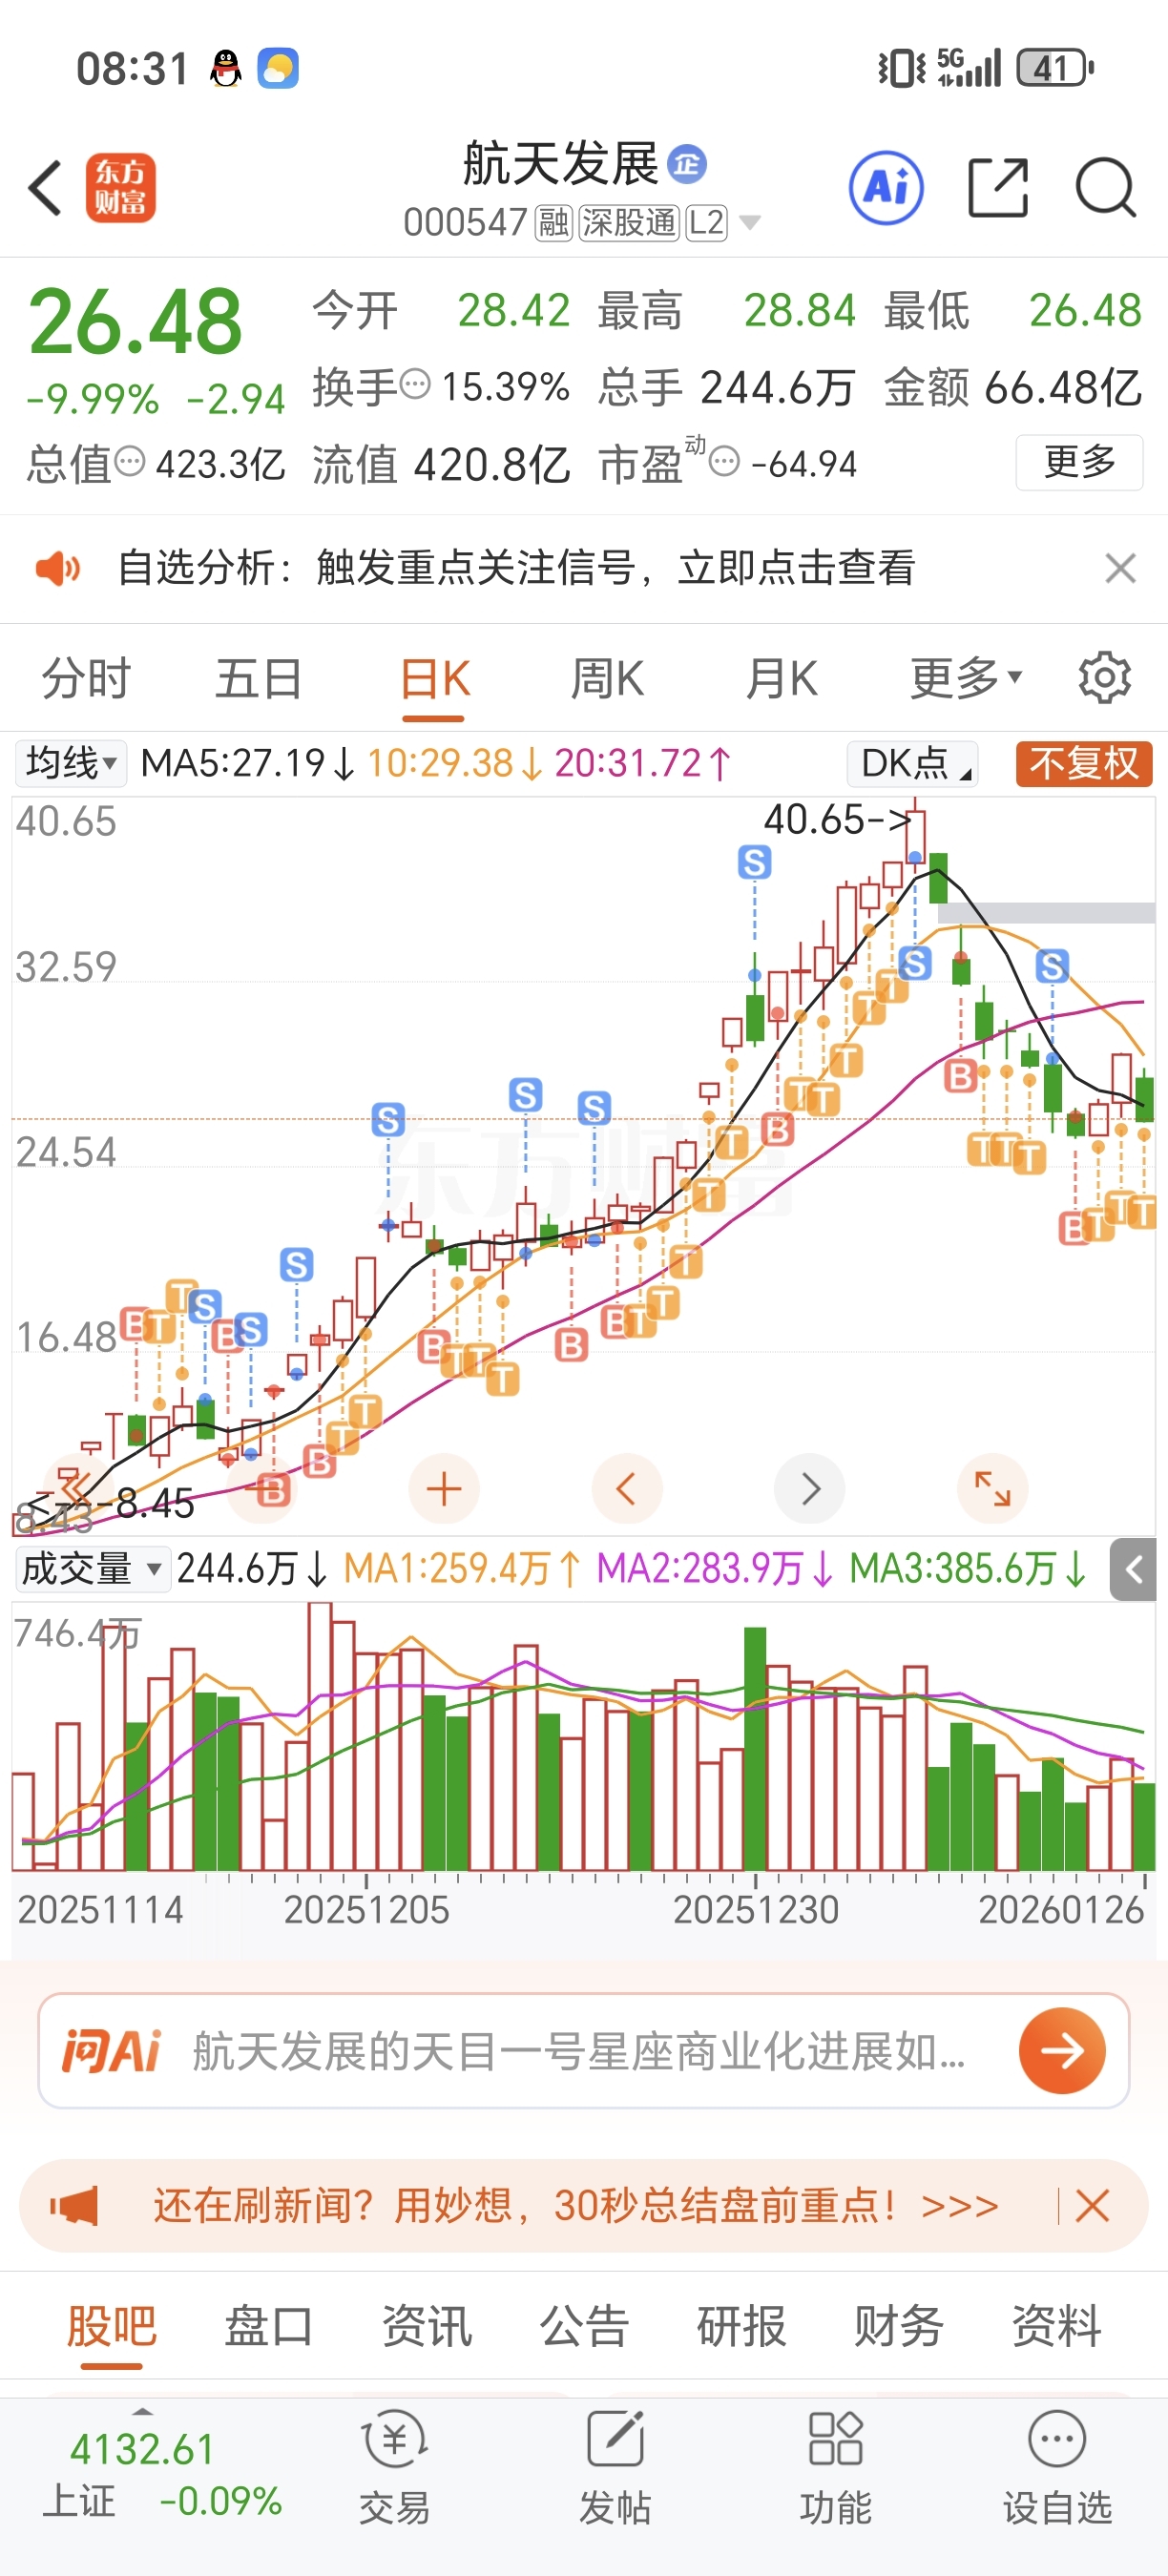Tap the 深股通 tag
This screenshot has width=1168, height=2576.
[629, 222]
